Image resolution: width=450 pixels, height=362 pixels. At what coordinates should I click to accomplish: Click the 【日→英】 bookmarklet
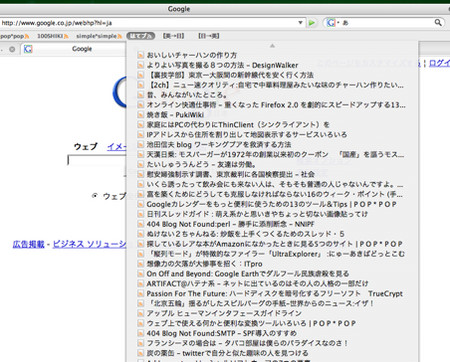click(x=209, y=36)
